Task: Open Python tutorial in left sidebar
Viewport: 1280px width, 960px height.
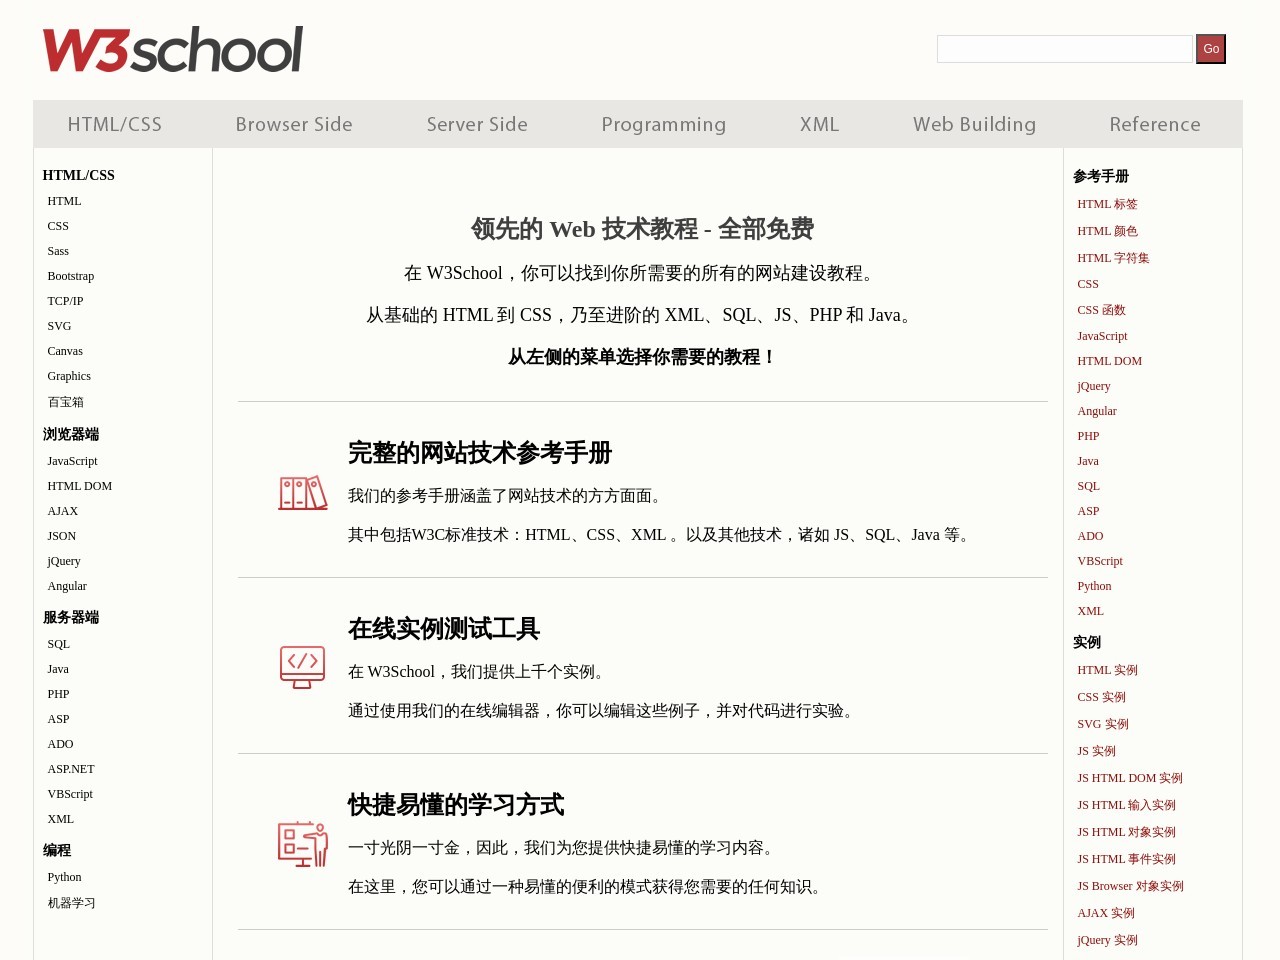Action: (64, 877)
